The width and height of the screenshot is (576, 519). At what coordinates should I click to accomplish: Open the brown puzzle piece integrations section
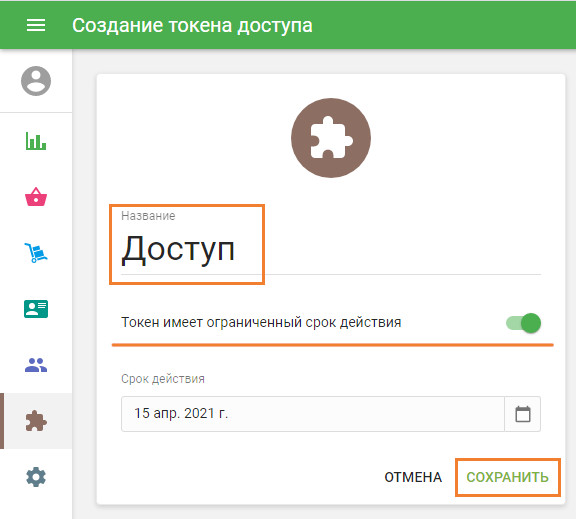coord(36,421)
